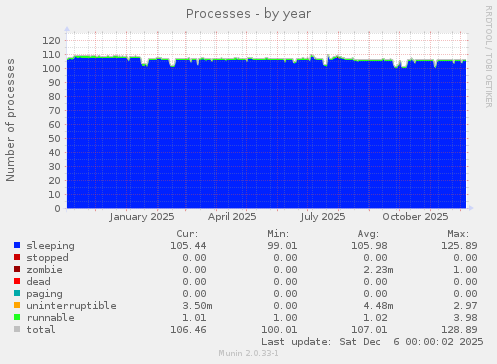
Task: Click runnable average value 1.02
Action: [375, 318]
